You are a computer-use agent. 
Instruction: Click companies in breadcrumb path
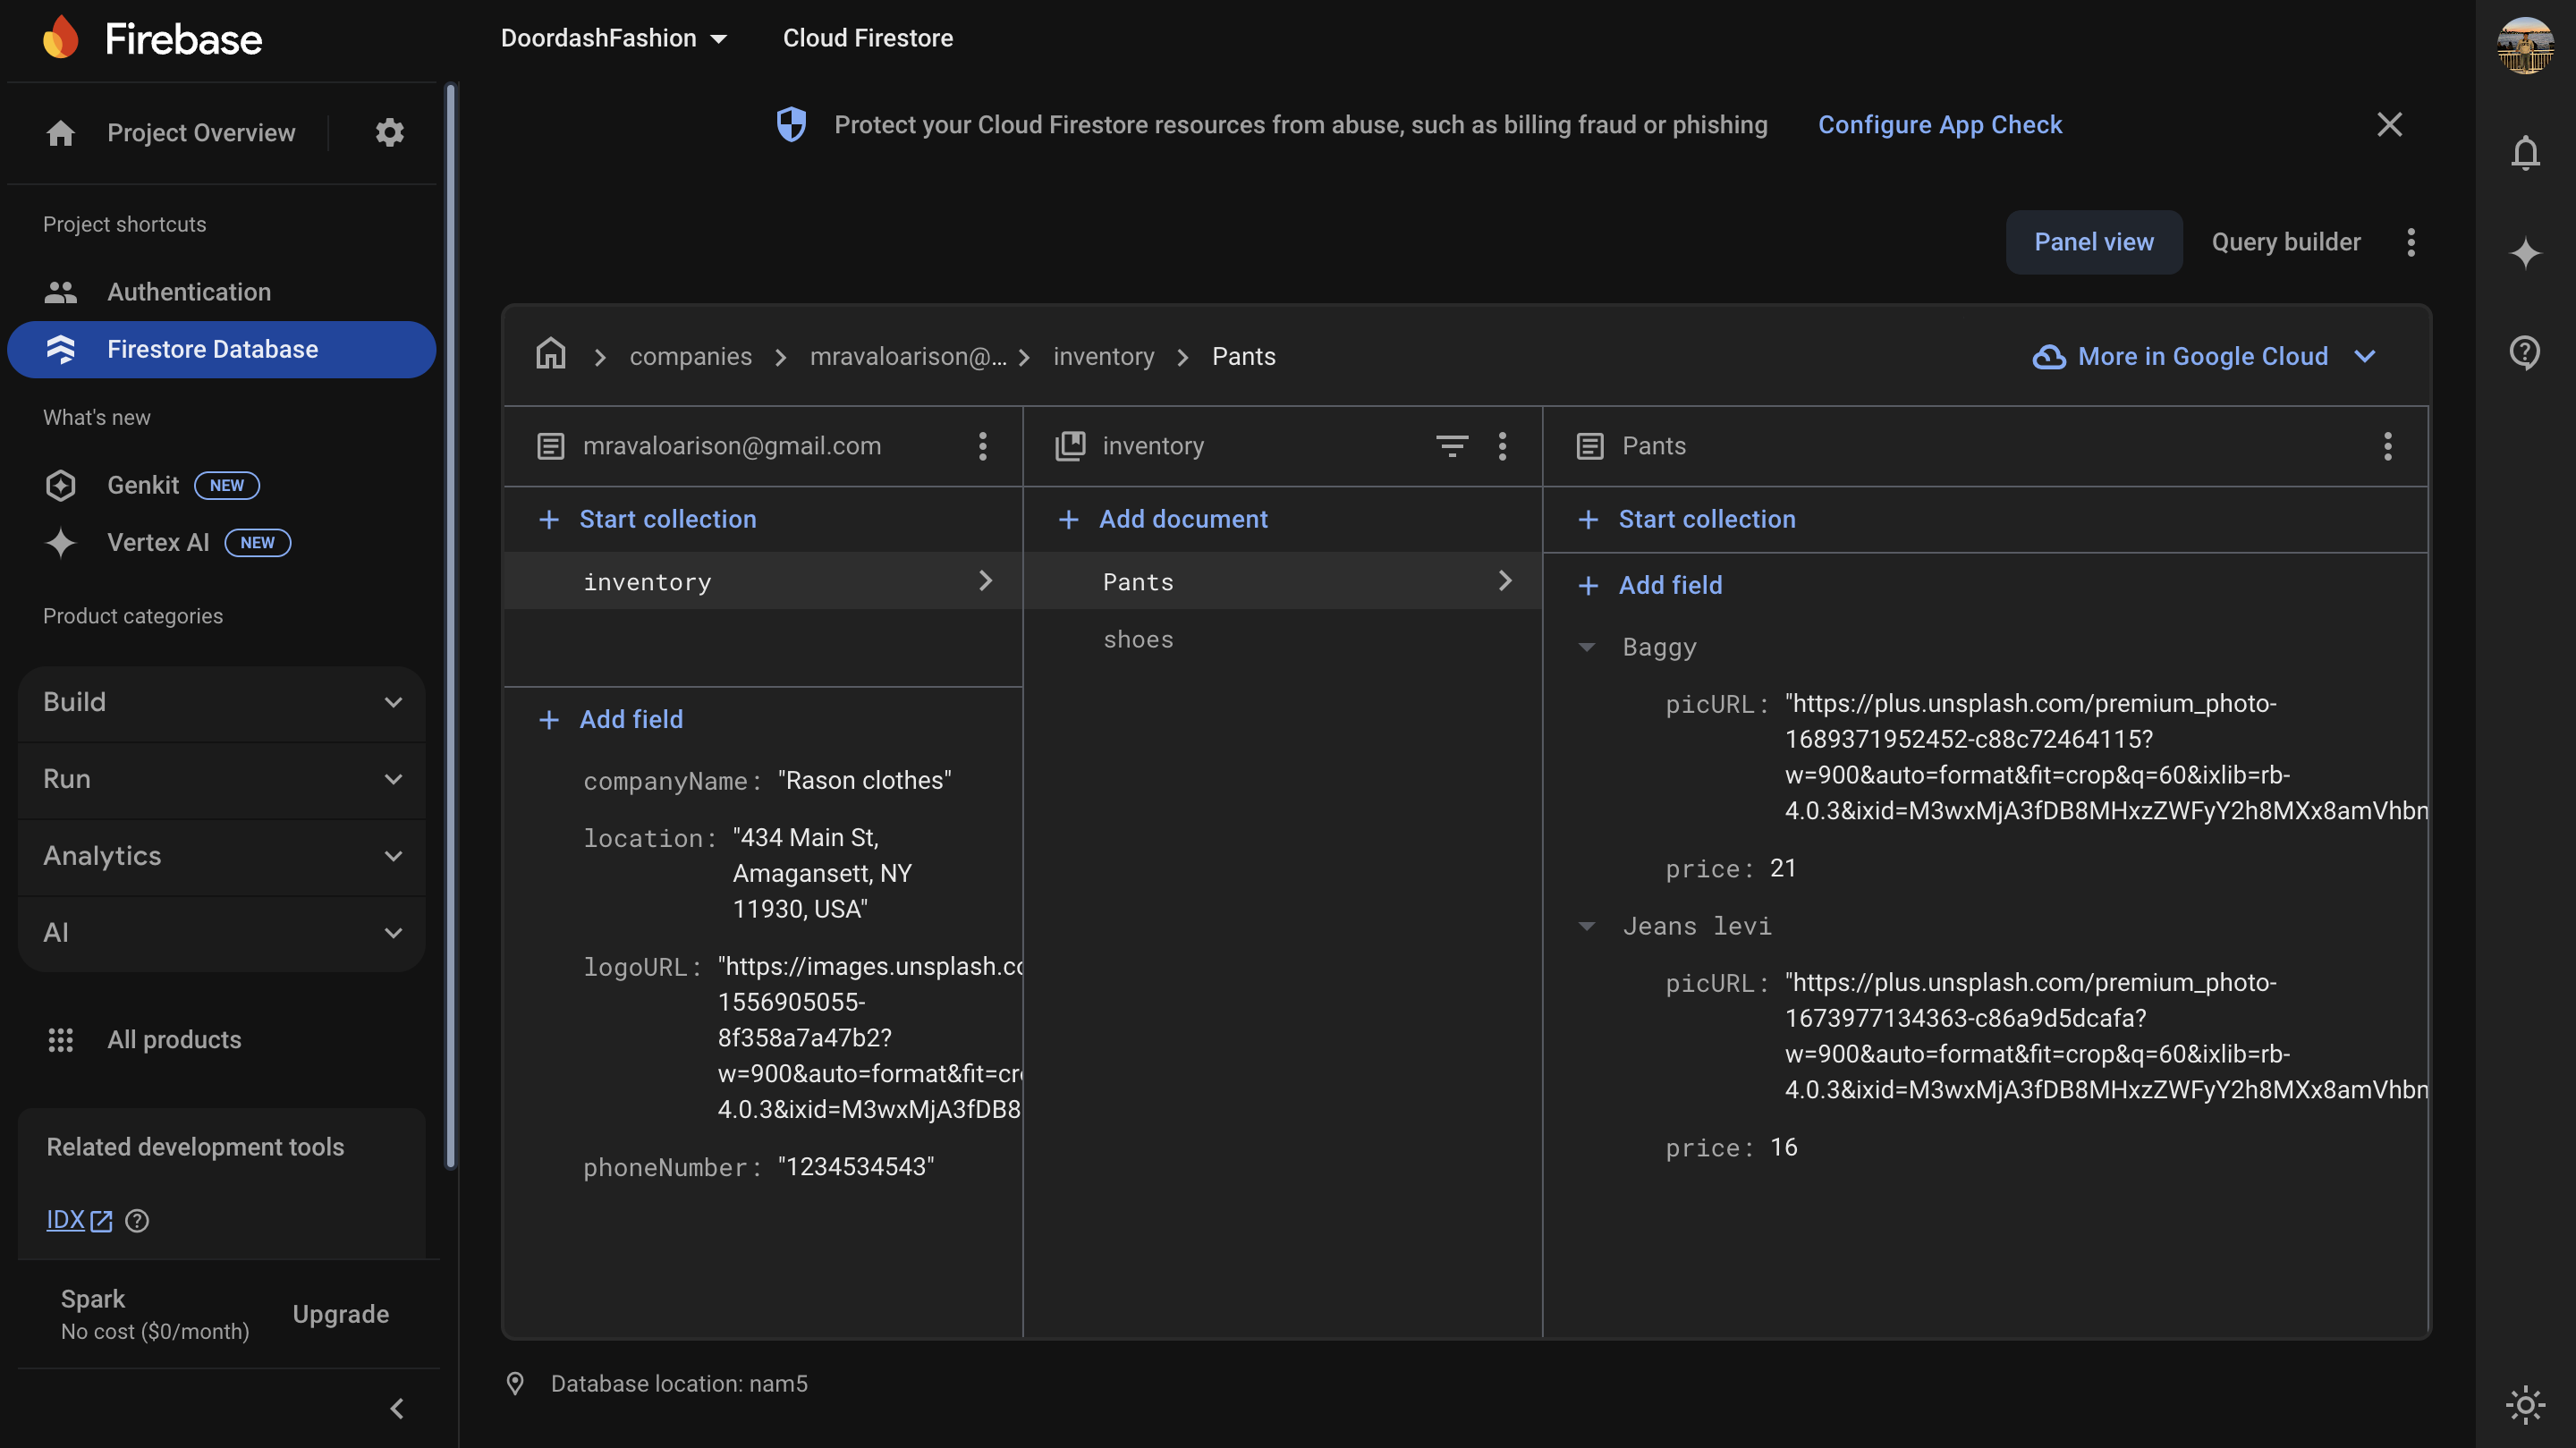point(690,356)
